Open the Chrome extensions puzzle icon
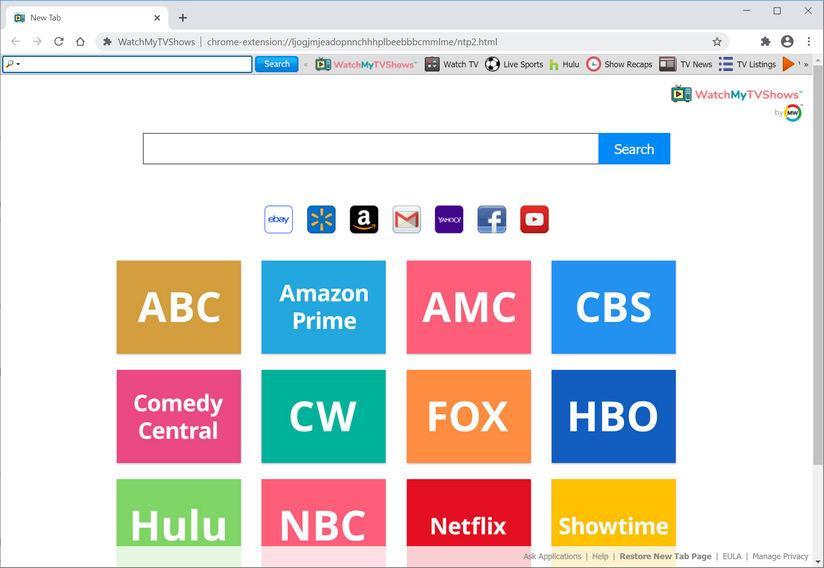Viewport: 824px width, 568px height. pos(766,42)
